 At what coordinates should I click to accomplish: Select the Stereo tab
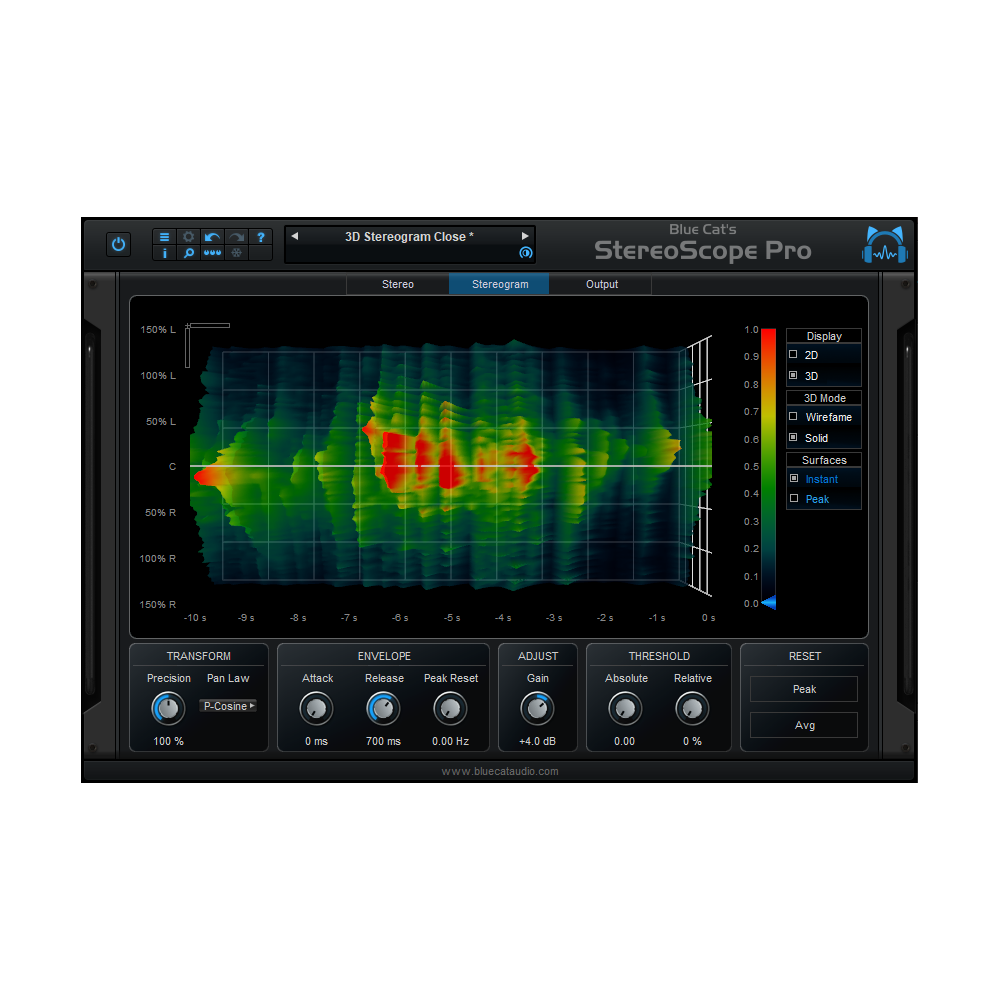(397, 284)
